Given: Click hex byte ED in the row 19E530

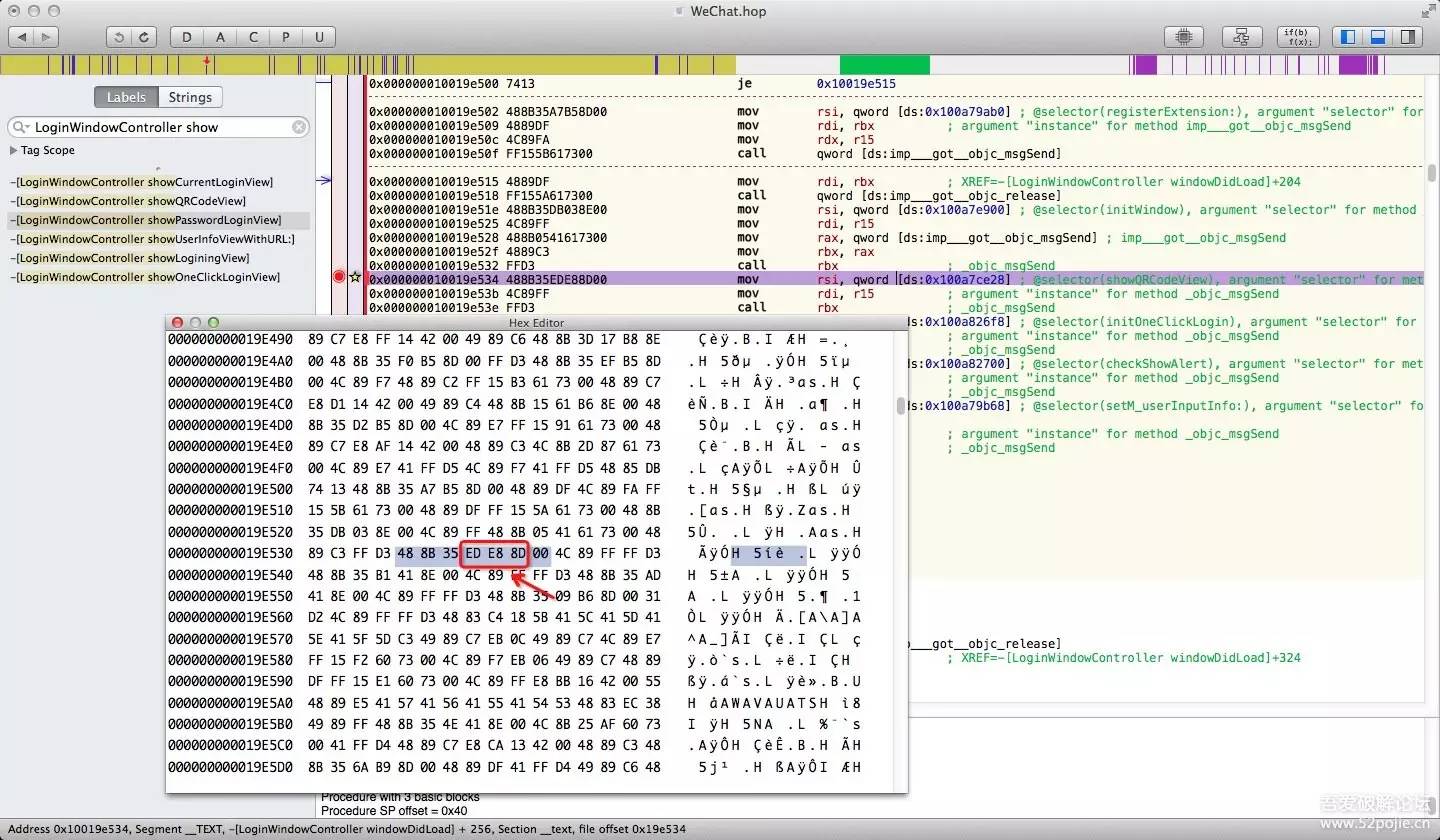Looking at the screenshot, I should 473,553.
